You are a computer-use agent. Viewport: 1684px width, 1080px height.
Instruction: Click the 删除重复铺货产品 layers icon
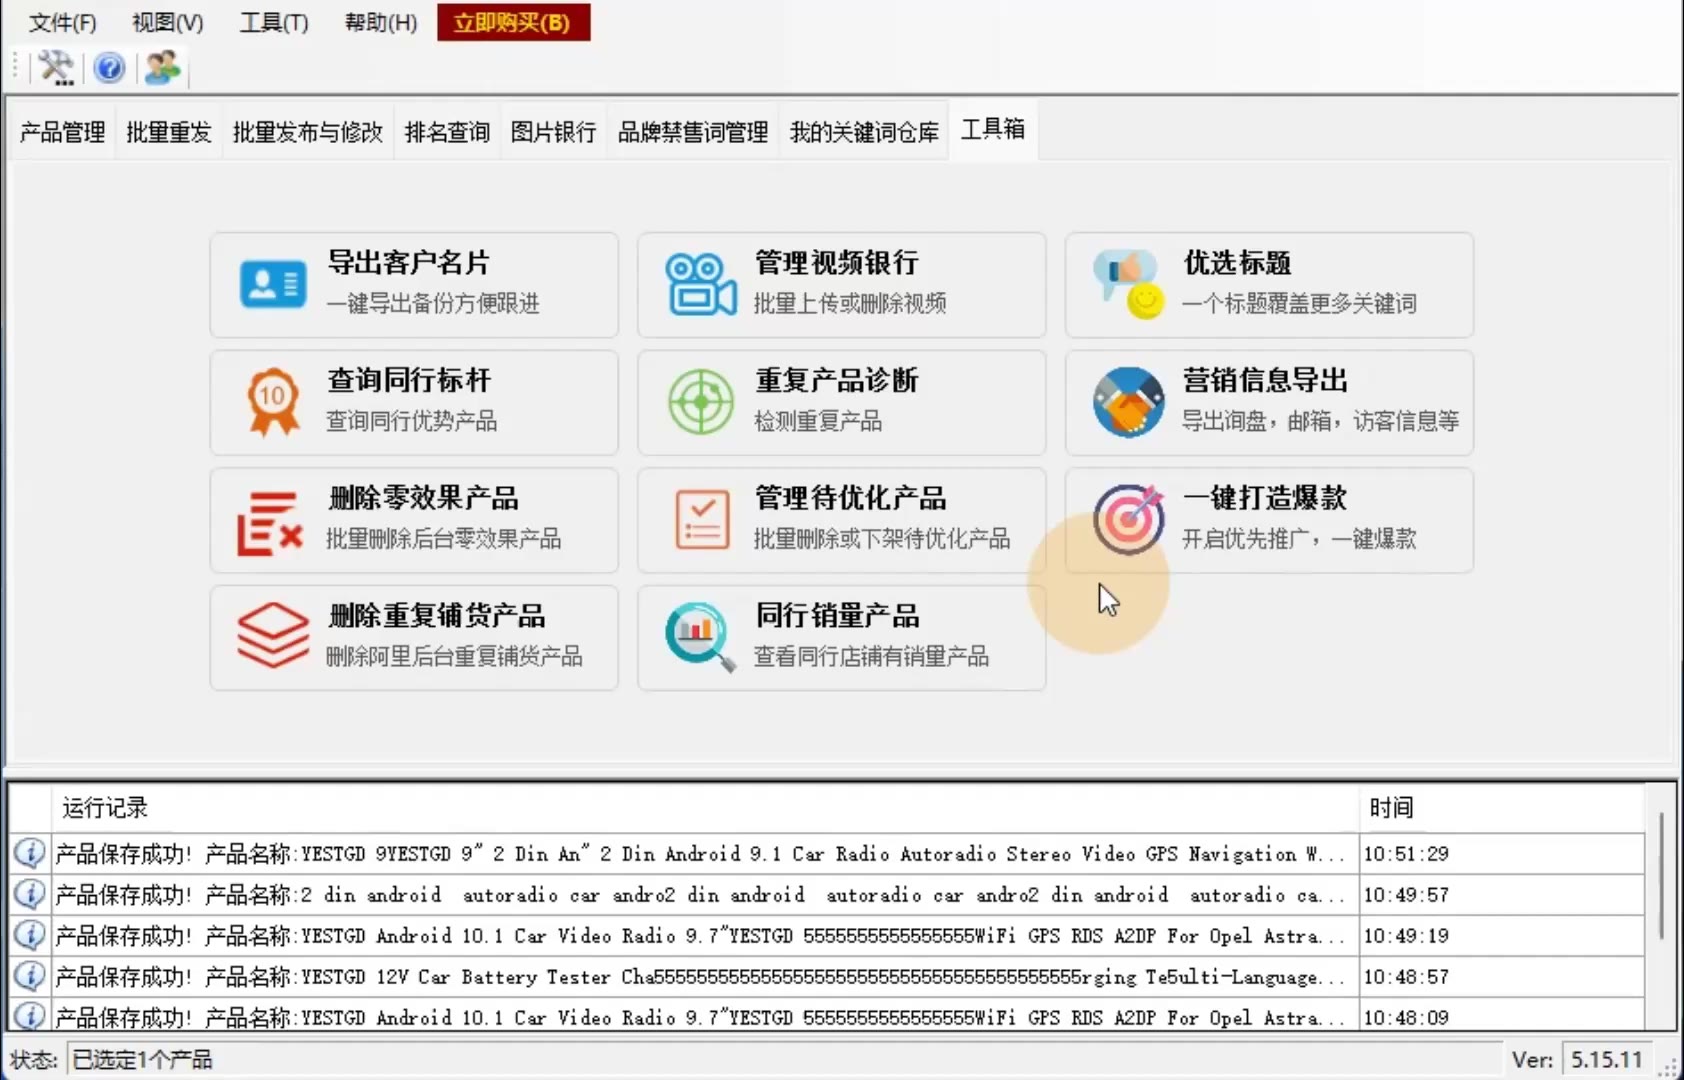click(273, 636)
